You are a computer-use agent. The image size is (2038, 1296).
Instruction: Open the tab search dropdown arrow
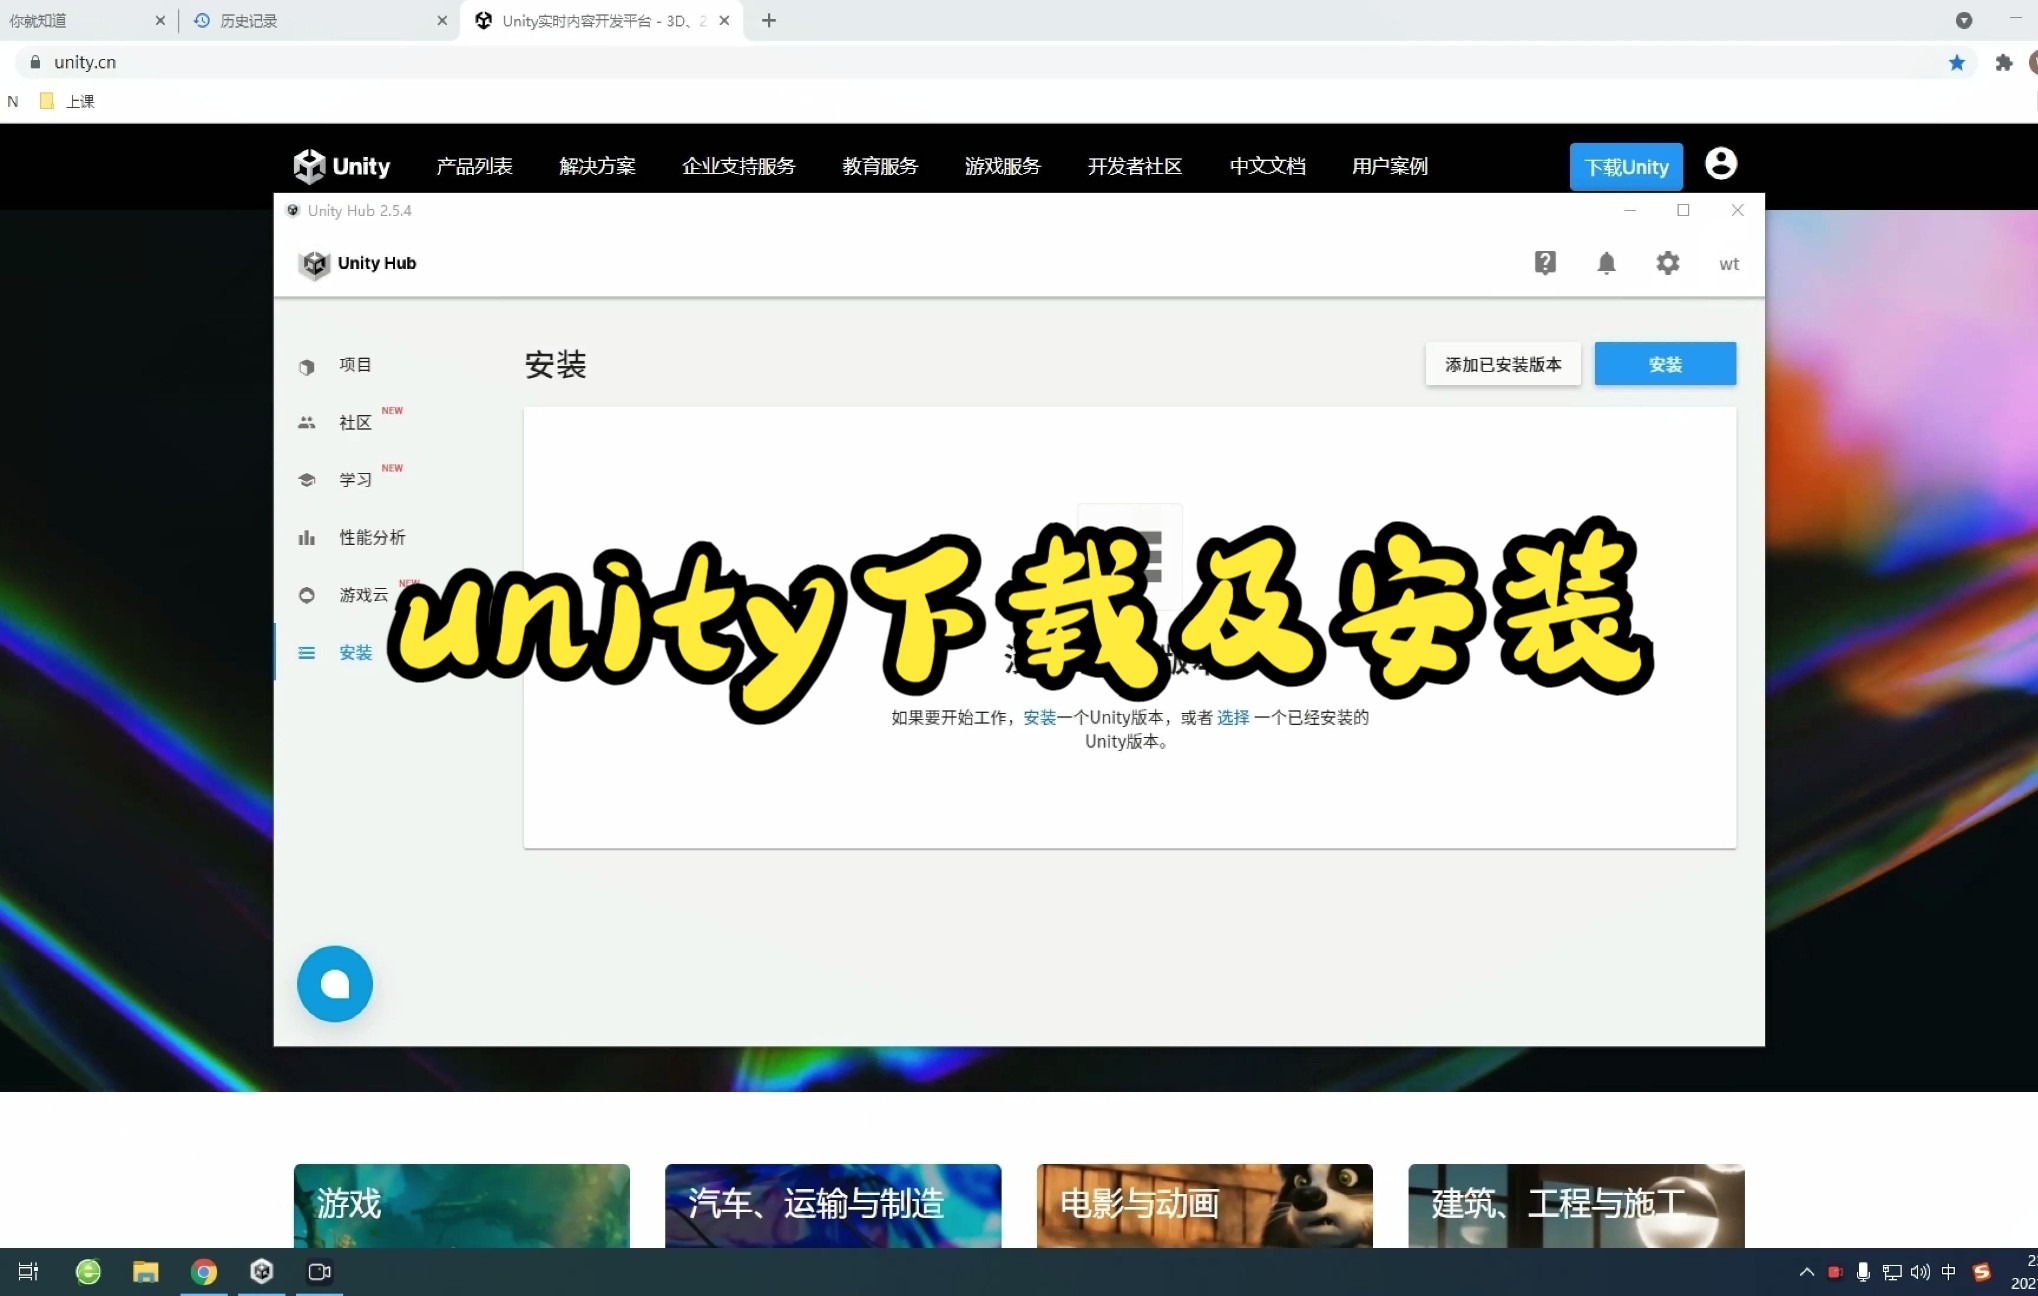1964,20
